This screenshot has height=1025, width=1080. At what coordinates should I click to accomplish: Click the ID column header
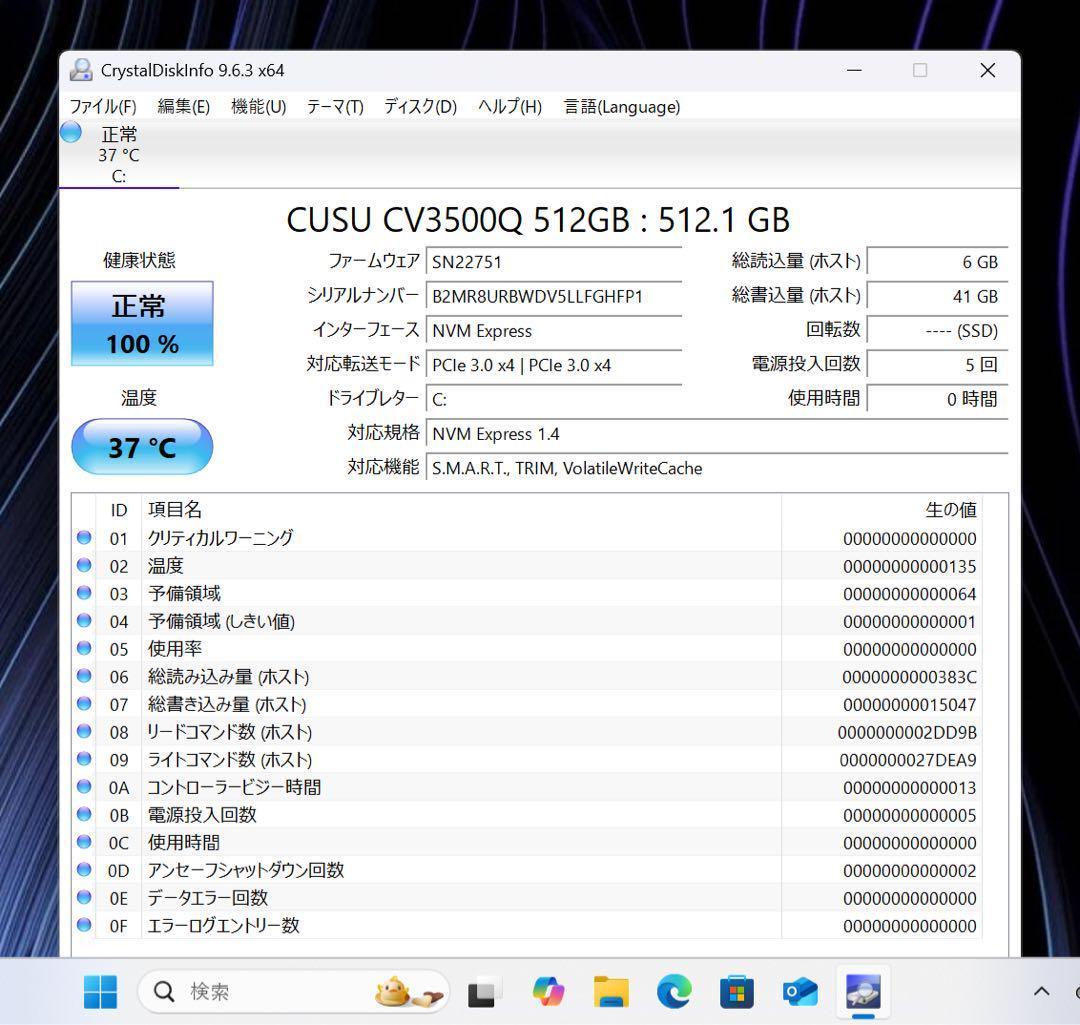click(x=118, y=510)
